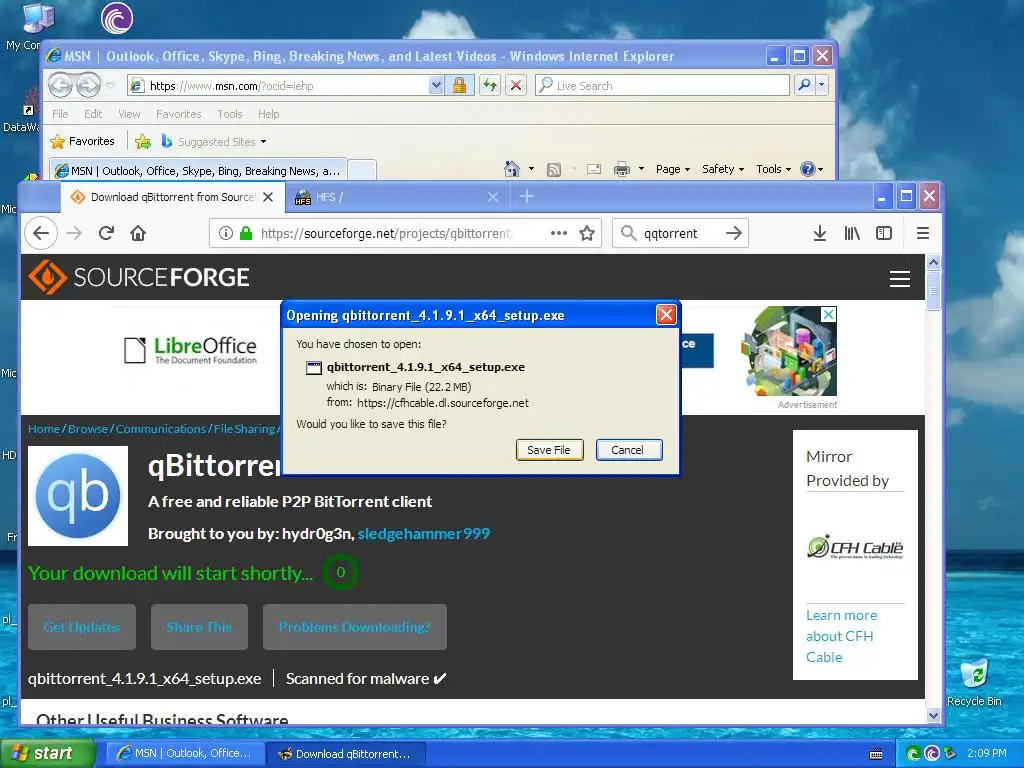Click Firefox back arrow button
Image resolution: width=1024 pixels, height=768 pixels.
pyautogui.click(x=41, y=233)
